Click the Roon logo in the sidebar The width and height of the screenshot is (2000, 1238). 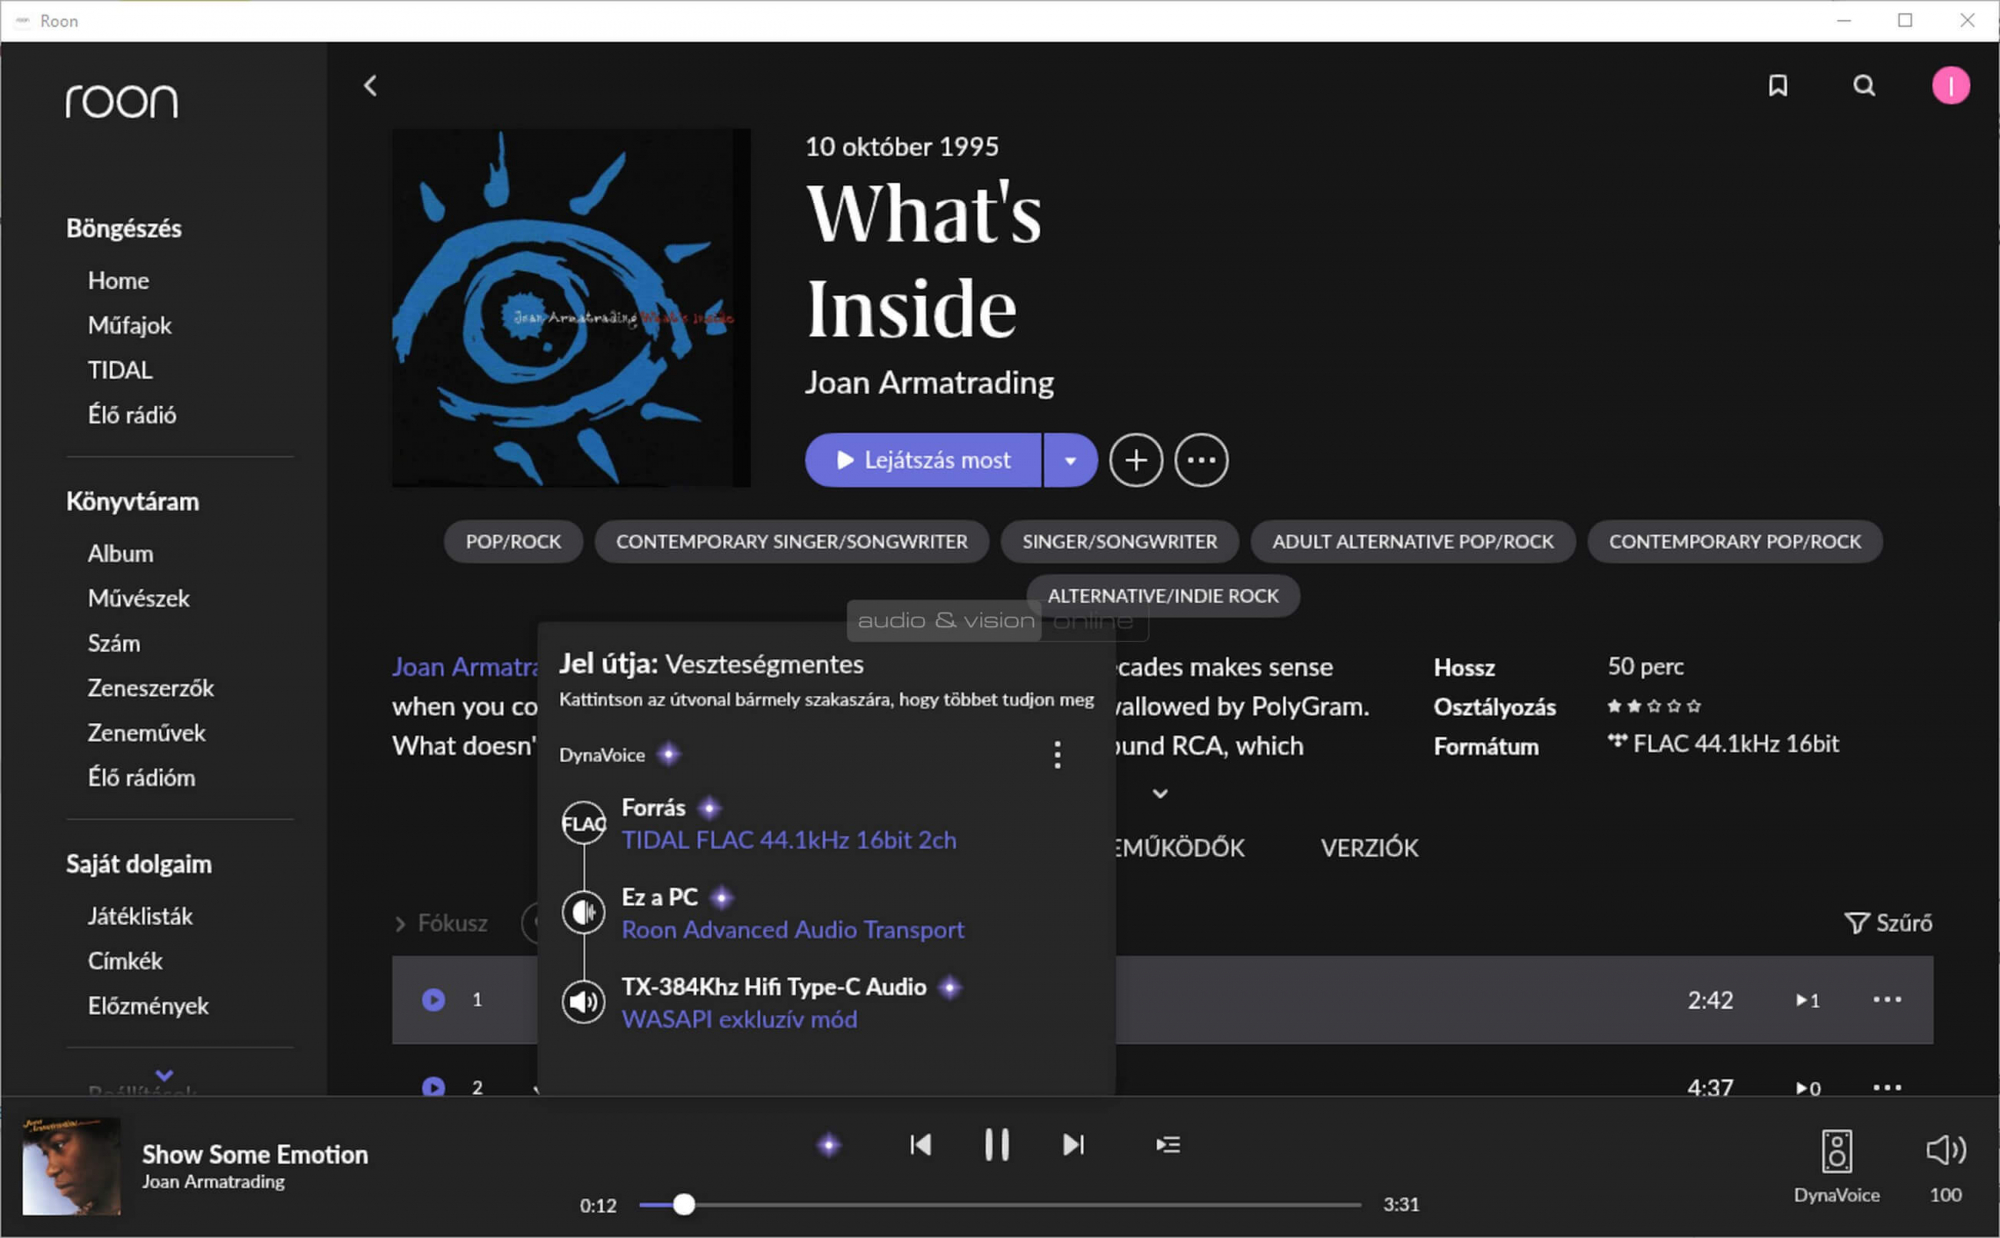pyautogui.click(x=122, y=101)
